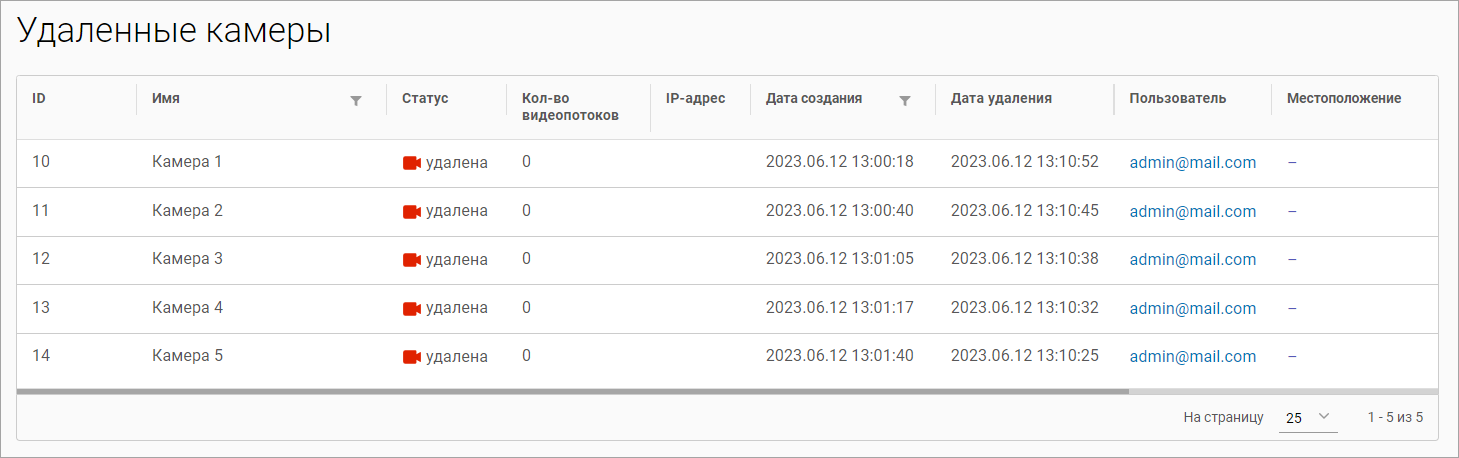Click the Местоположение column header
1459x458 pixels.
pyautogui.click(x=1343, y=98)
